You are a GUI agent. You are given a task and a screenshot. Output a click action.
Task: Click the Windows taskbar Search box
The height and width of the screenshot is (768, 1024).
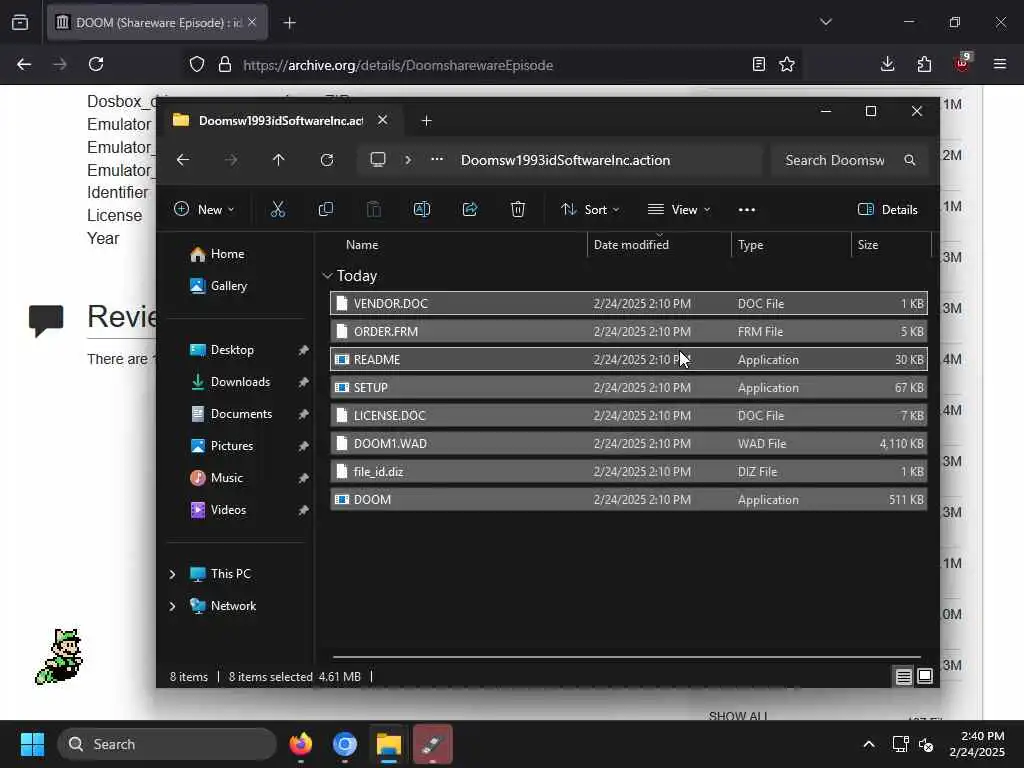click(x=167, y=744)
